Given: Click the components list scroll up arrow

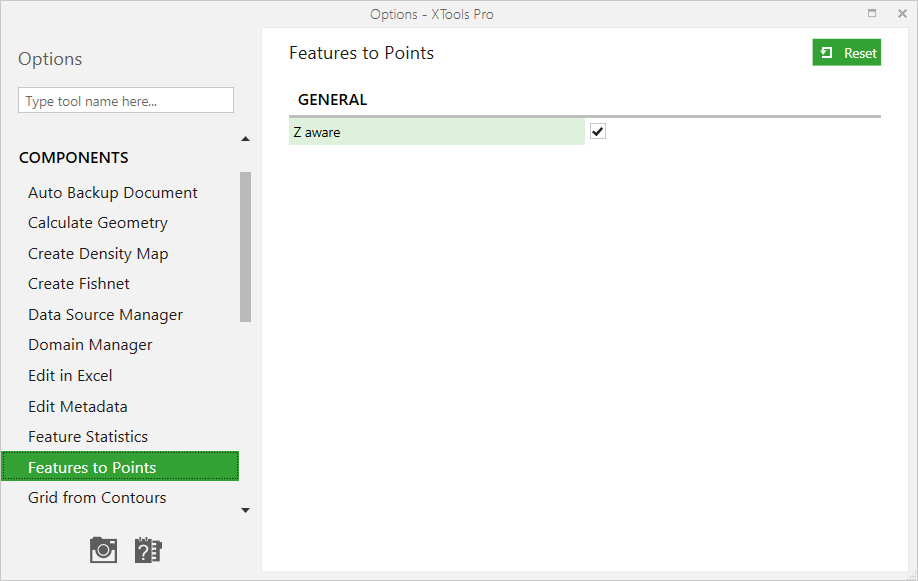Looking at the screenshot, I should pyautogui.click(x=245, y=139).
